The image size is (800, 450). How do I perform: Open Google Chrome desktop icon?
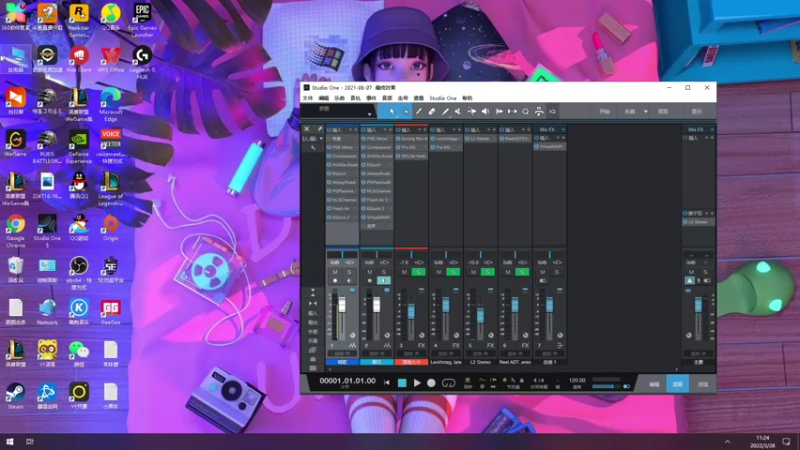point(15,231)
